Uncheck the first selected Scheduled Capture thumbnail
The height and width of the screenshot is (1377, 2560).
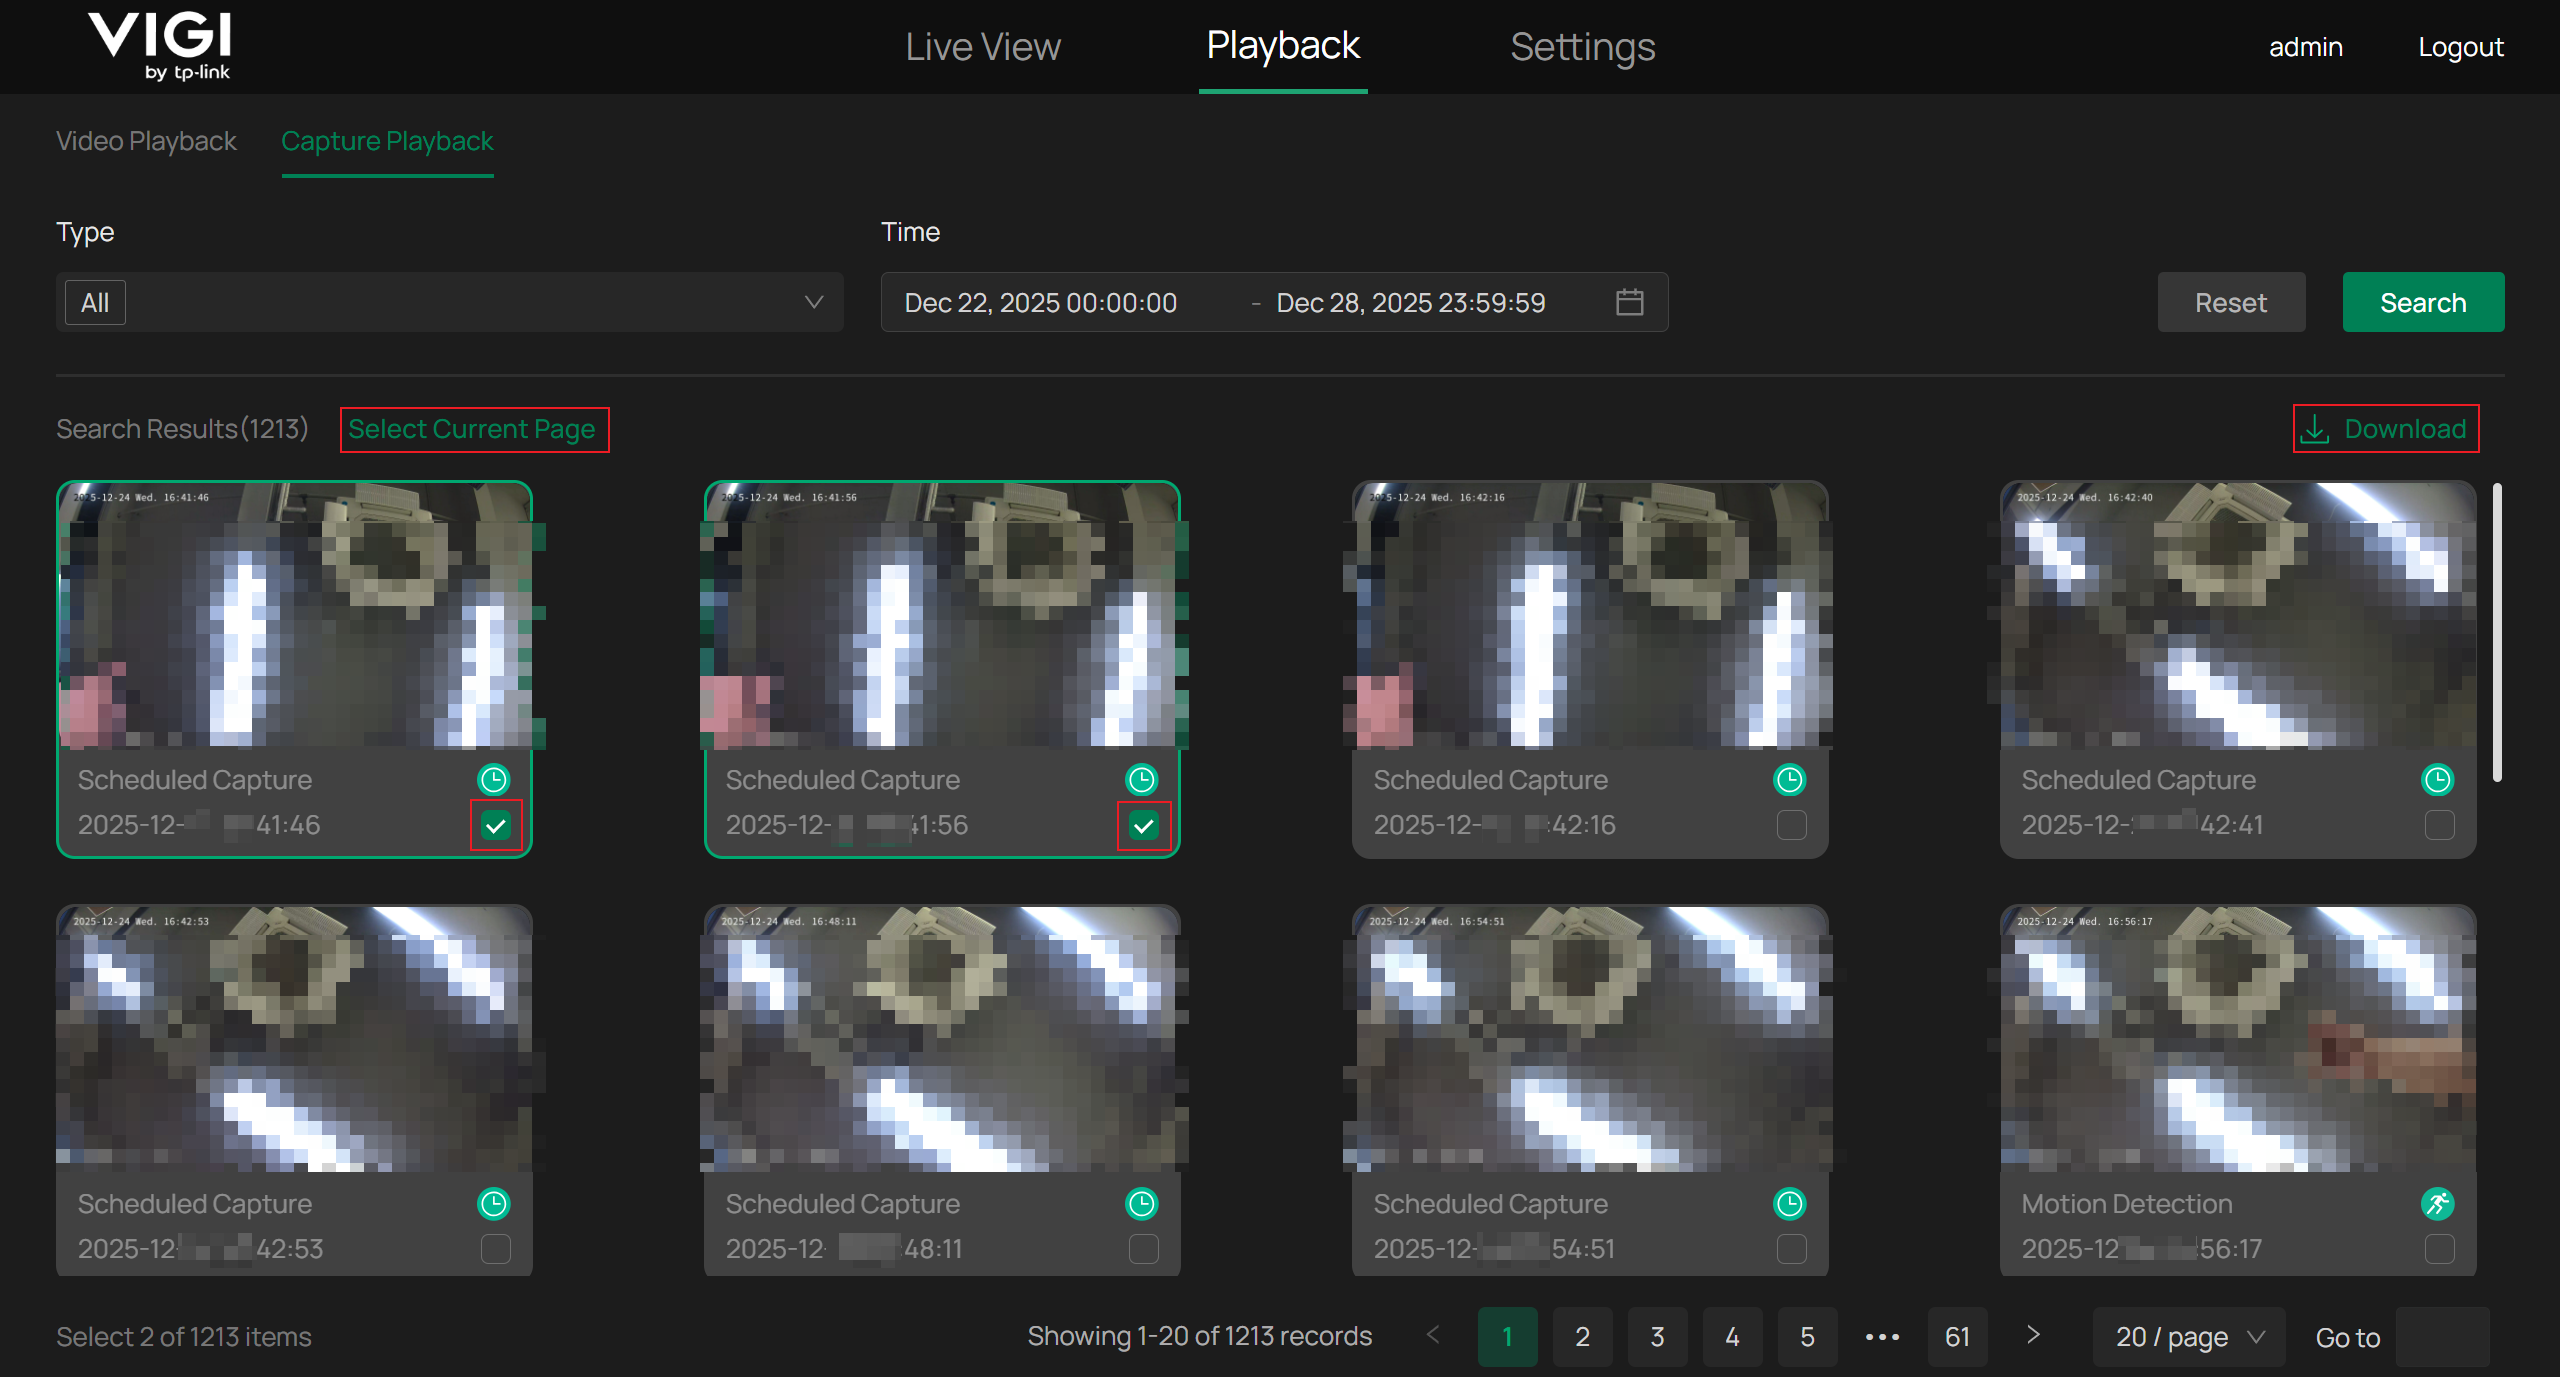click(494, 825)
